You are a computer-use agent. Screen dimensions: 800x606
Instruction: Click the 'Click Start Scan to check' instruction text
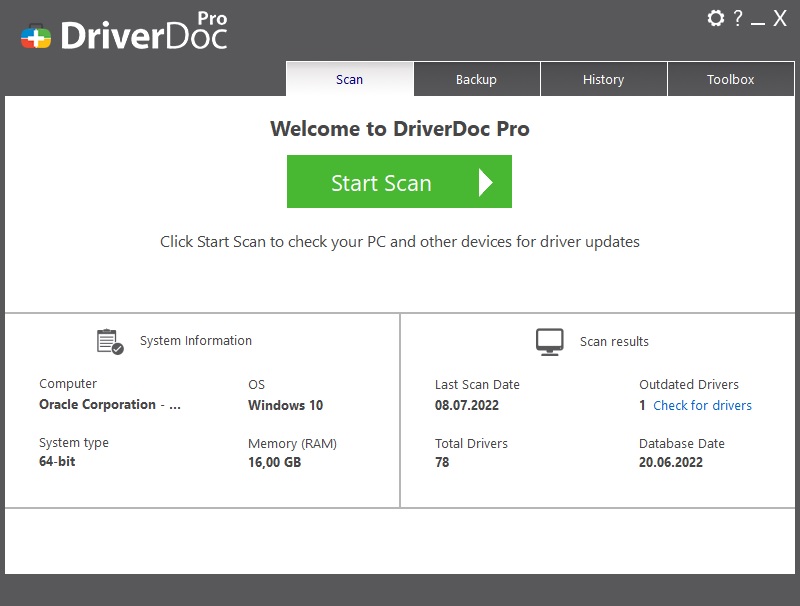[x=400, y=242]
